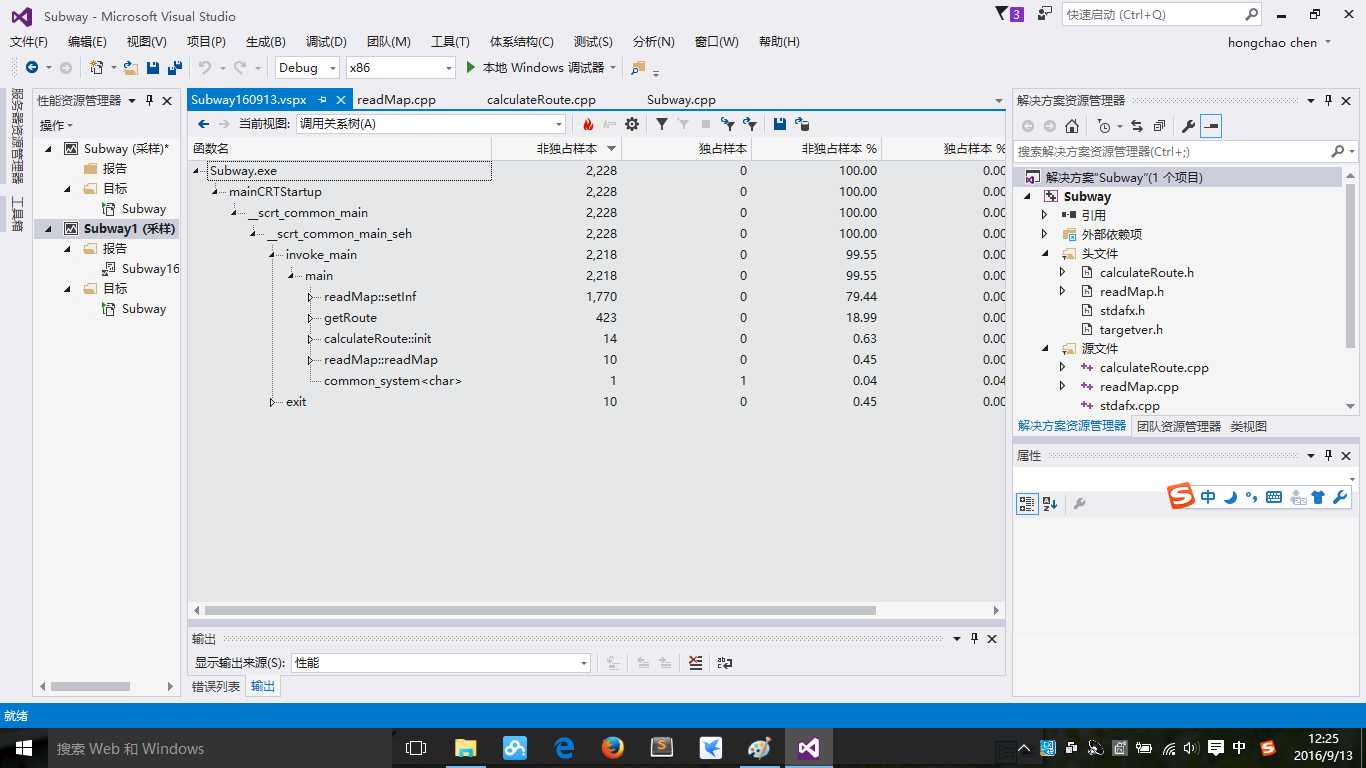Switch to the calculateRoute.cpp tab
The height and width of the screenshot is (768, 1366).
pyautogui.click(x=541, y=100)
